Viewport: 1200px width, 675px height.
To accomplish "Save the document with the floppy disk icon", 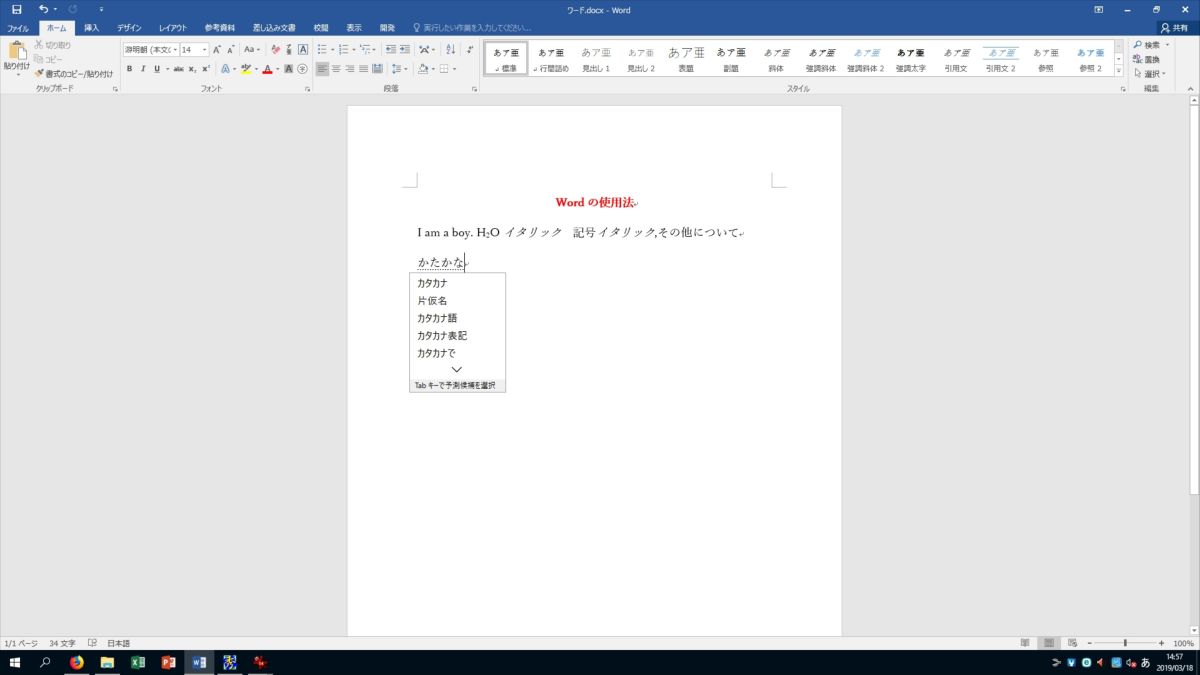I will 17,9.
